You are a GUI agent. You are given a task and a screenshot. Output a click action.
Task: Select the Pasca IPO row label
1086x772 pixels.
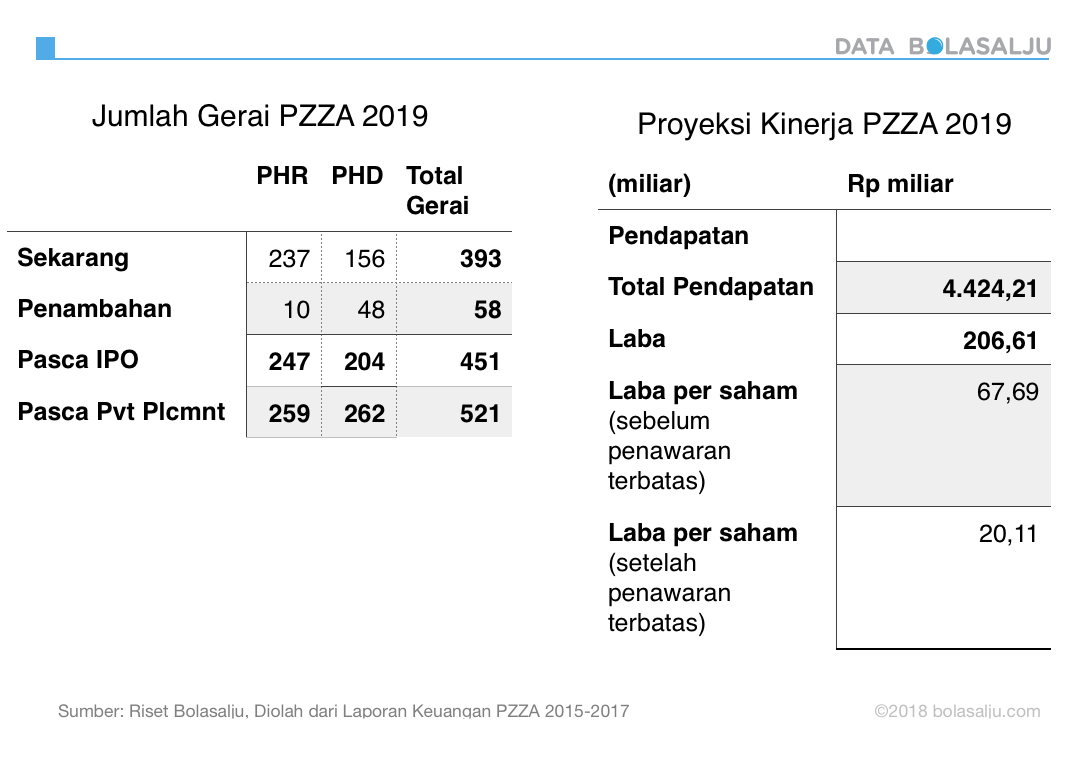78,360
